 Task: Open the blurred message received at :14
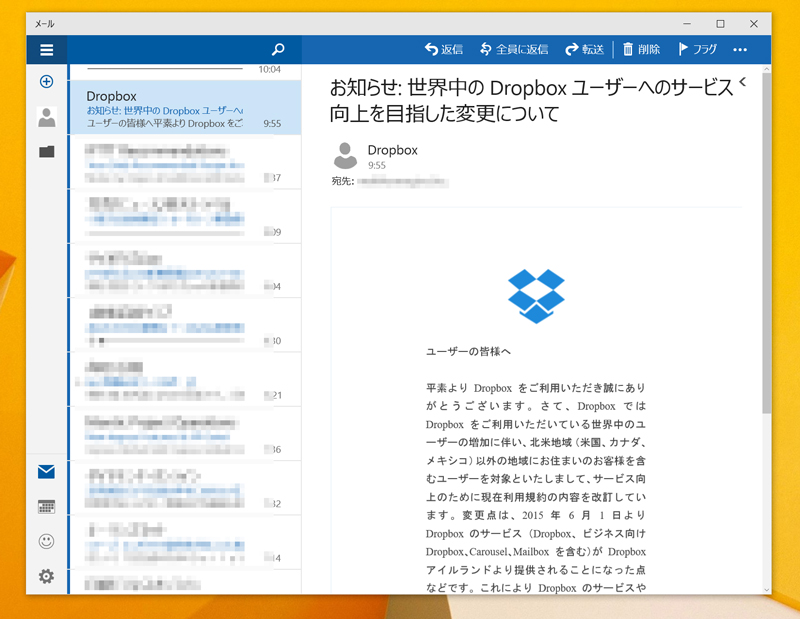(x=185, y=543)
